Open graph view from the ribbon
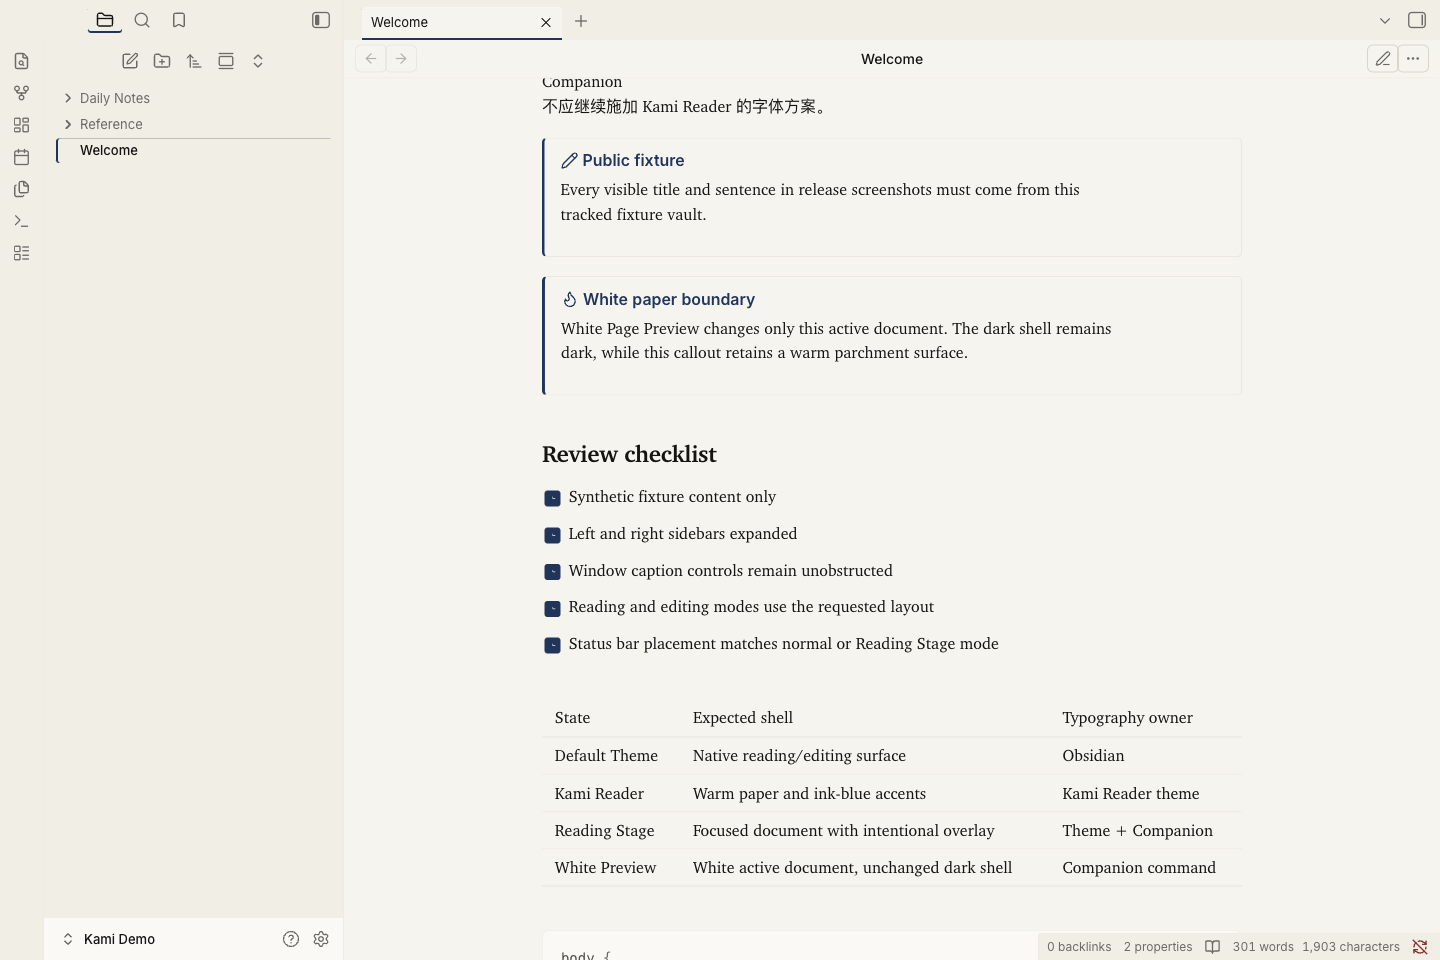 (x=22, y=93)
